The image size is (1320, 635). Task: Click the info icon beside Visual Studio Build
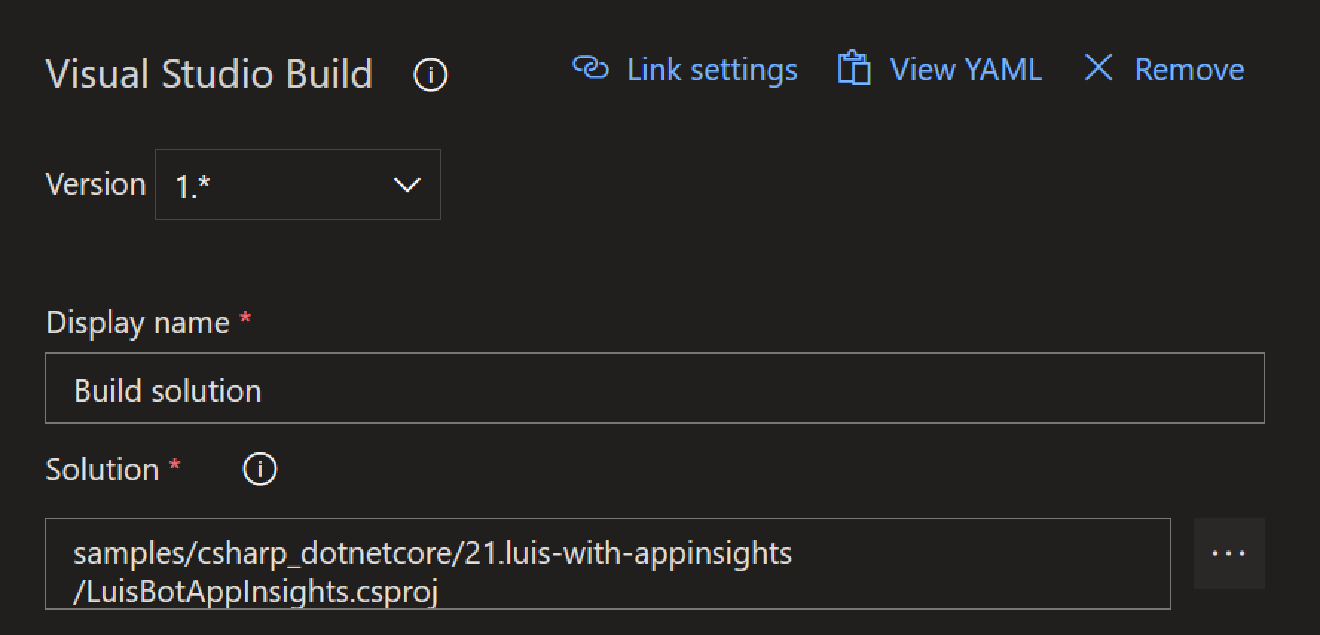pyautogui.click(x=430, y=74)
